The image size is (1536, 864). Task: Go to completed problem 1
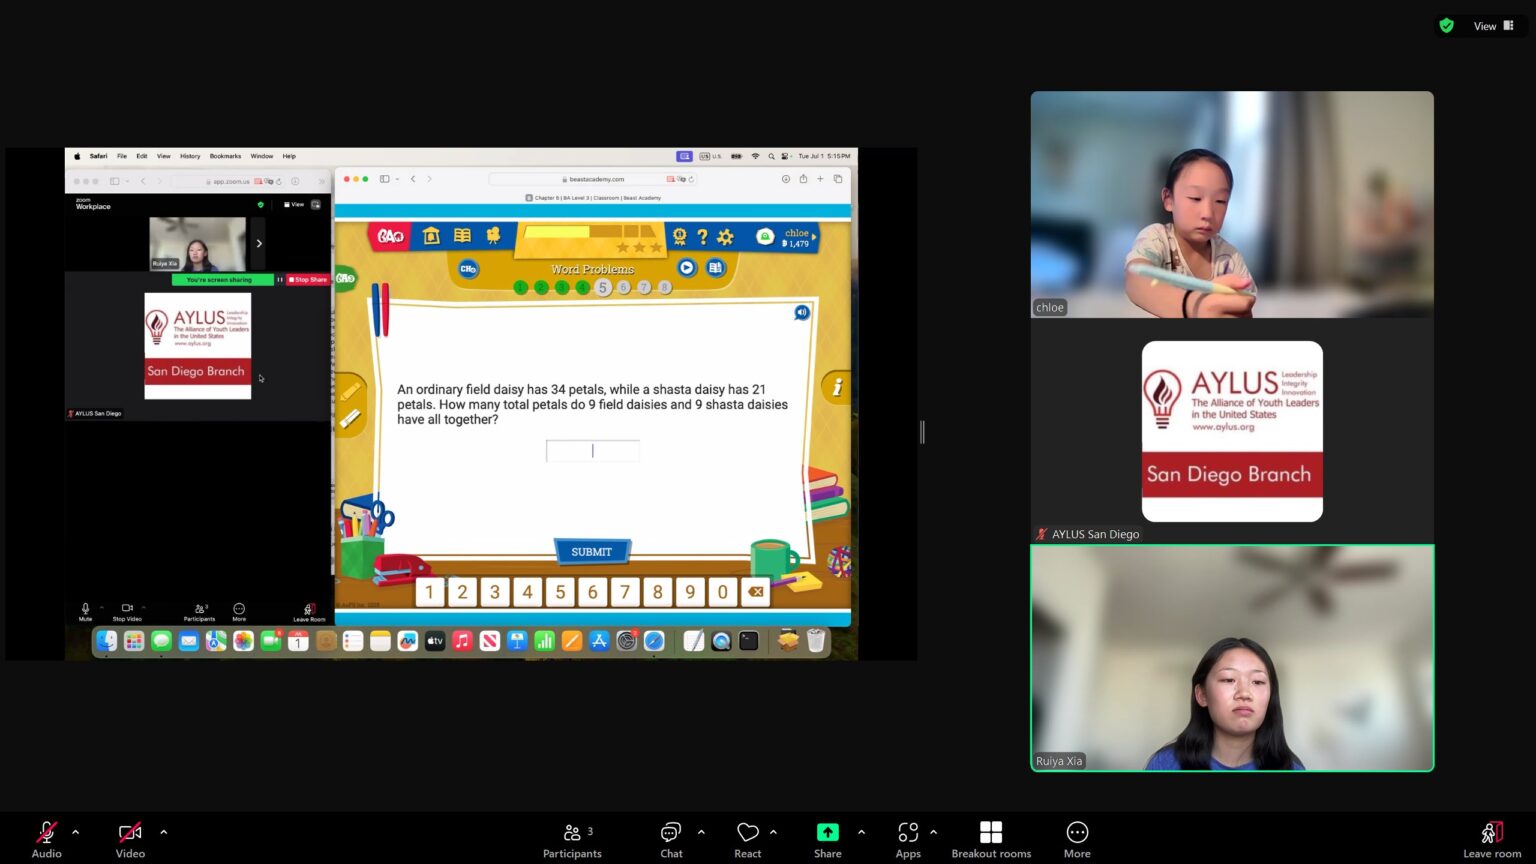point(520,288)
